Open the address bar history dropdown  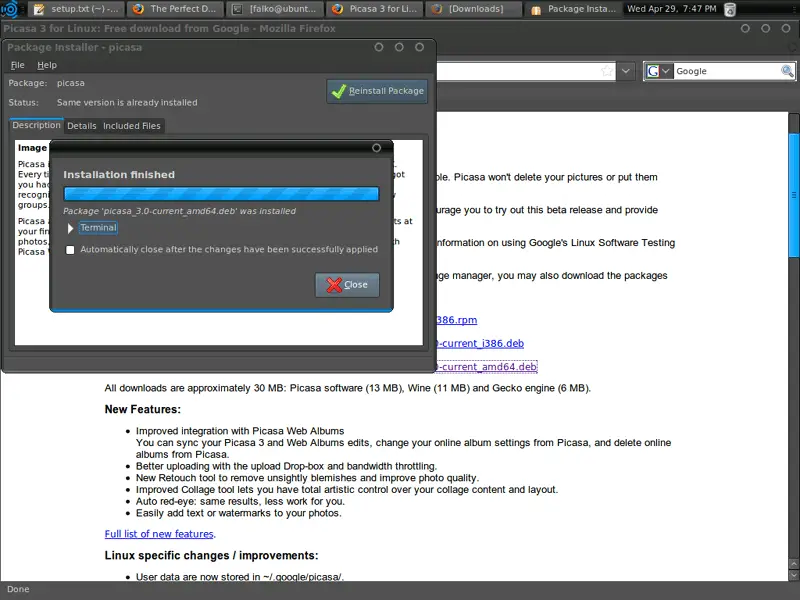click(626, 71)
